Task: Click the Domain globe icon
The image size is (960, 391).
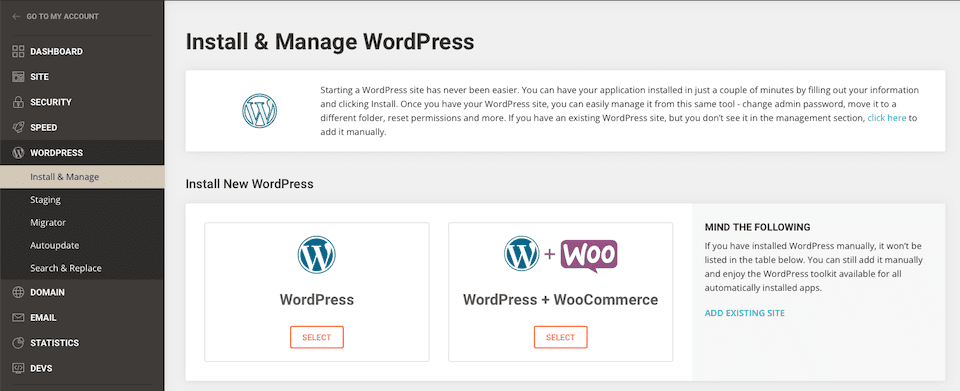Action: click(x=18, y=292)
